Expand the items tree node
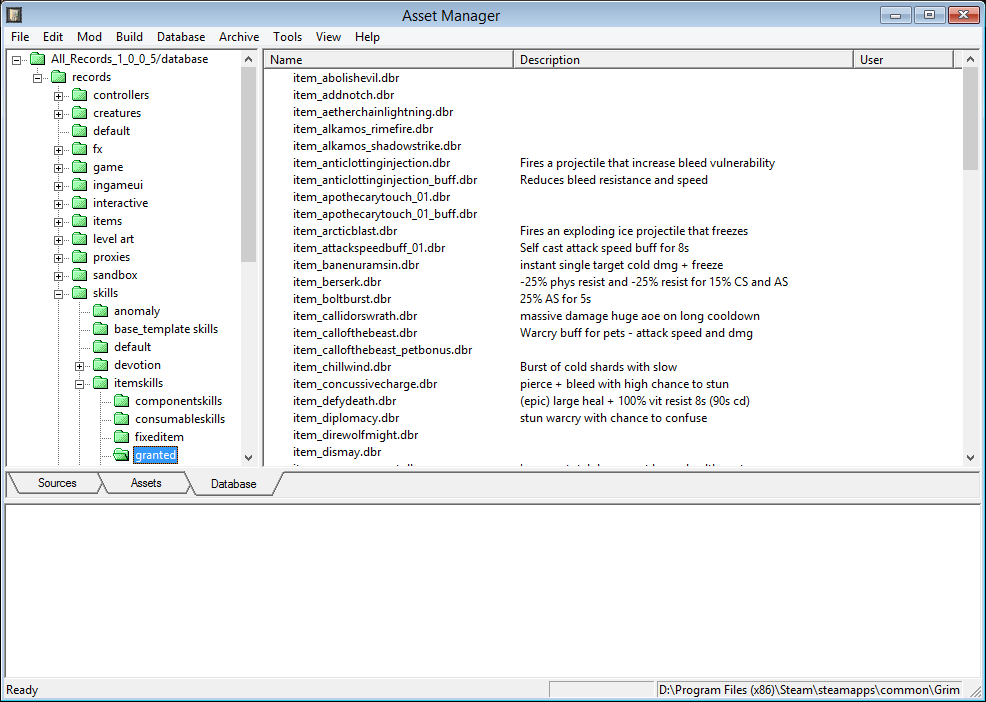 pos(59,222)
